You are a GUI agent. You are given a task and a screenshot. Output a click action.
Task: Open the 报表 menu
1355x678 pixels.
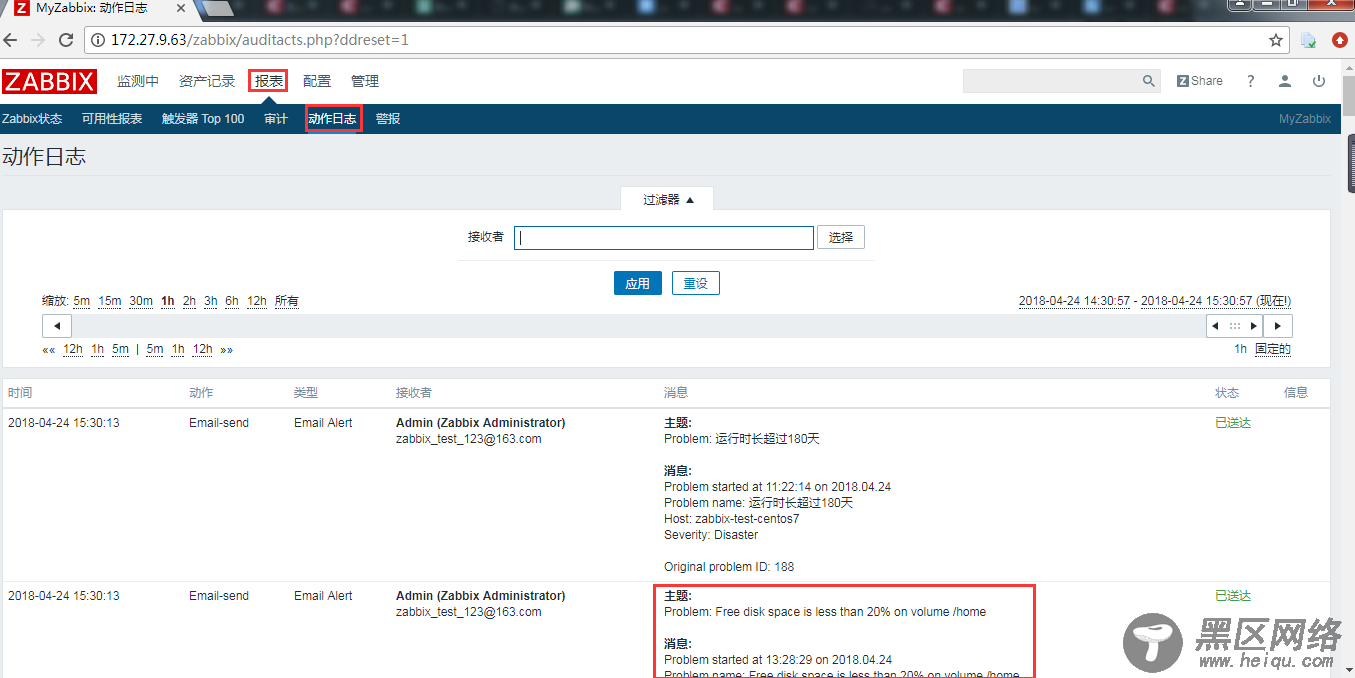[268, 81]
